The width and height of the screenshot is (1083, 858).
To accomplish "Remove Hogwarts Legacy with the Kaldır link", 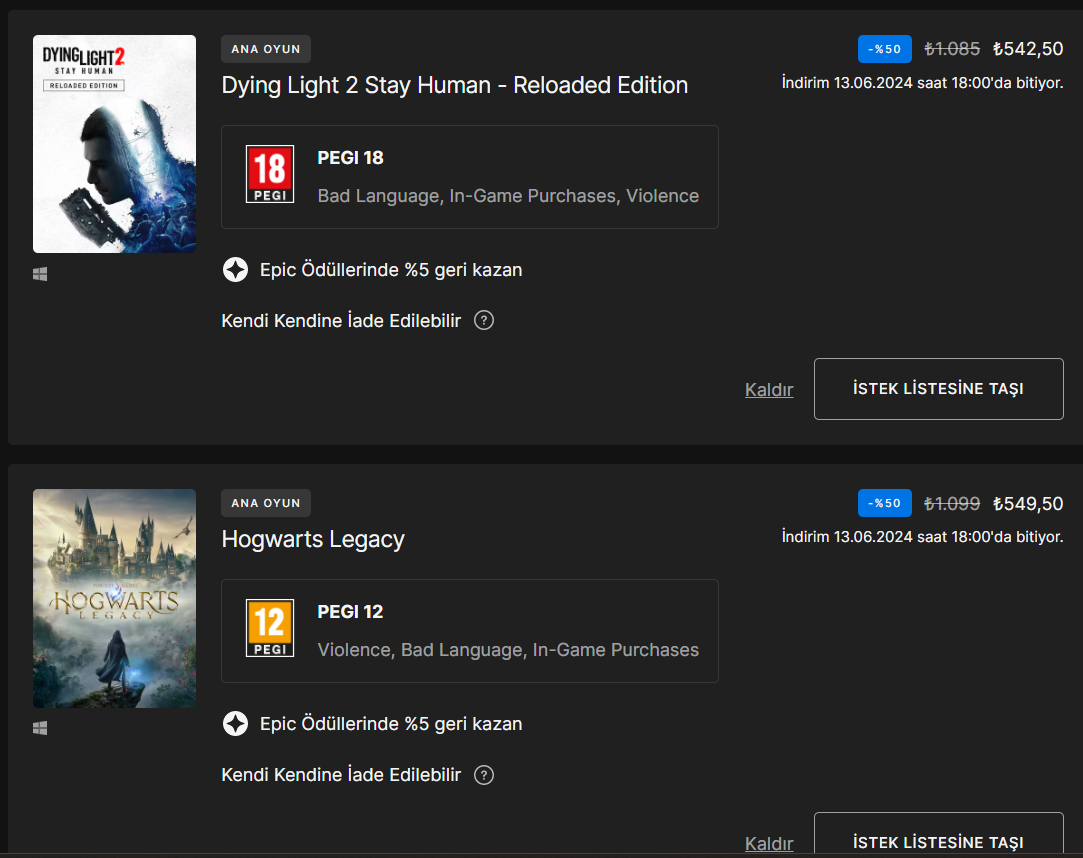I will (769, 843).
